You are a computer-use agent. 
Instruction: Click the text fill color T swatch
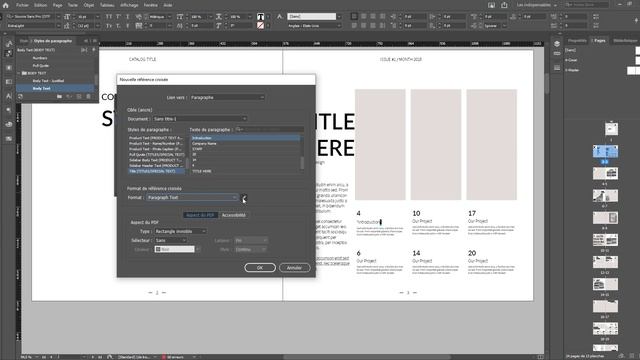point(260,17)
